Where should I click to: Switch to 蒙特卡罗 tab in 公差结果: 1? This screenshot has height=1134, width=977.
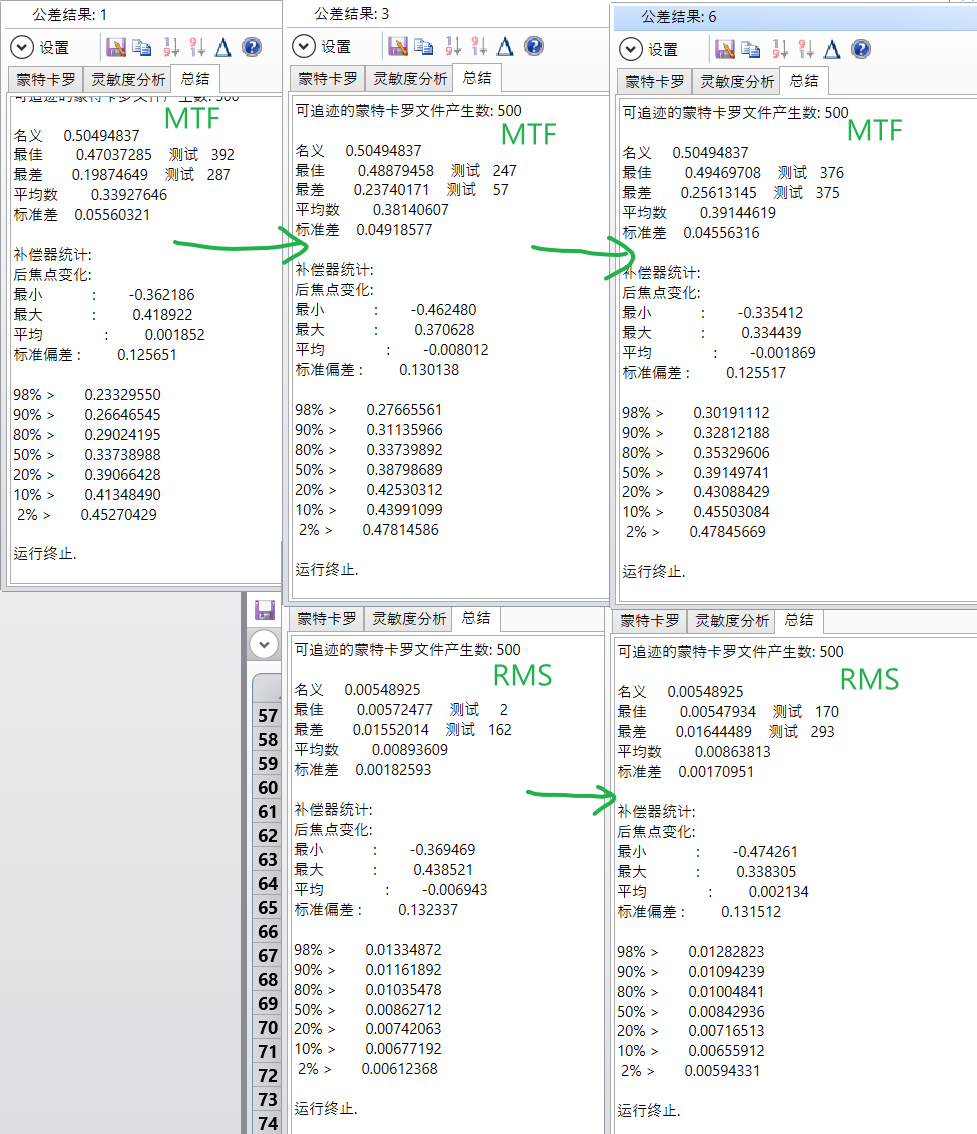pos(43,79)
